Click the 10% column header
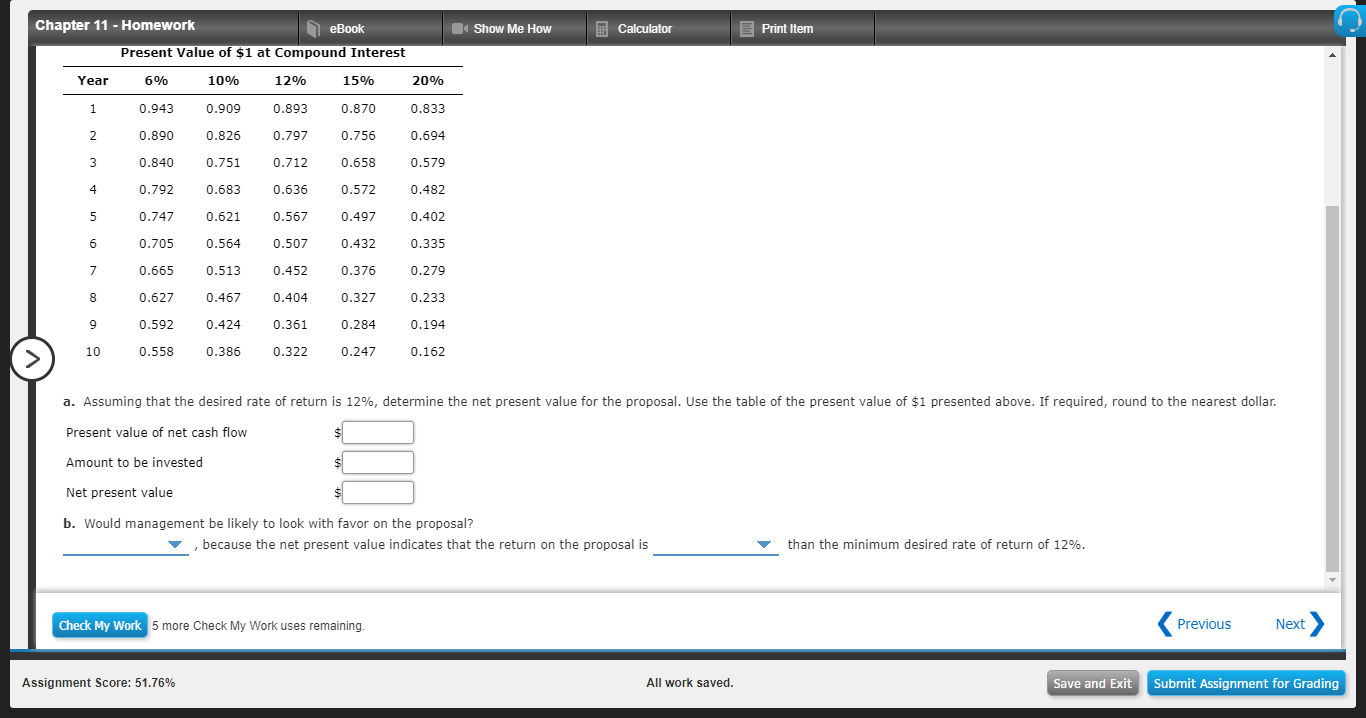Image resolution: width=1366 pixels, height=718 pixels. tap(223, 80)
